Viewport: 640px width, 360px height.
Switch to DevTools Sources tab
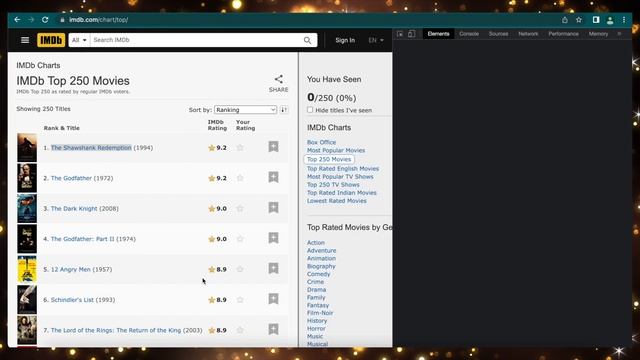coord(498,34)
